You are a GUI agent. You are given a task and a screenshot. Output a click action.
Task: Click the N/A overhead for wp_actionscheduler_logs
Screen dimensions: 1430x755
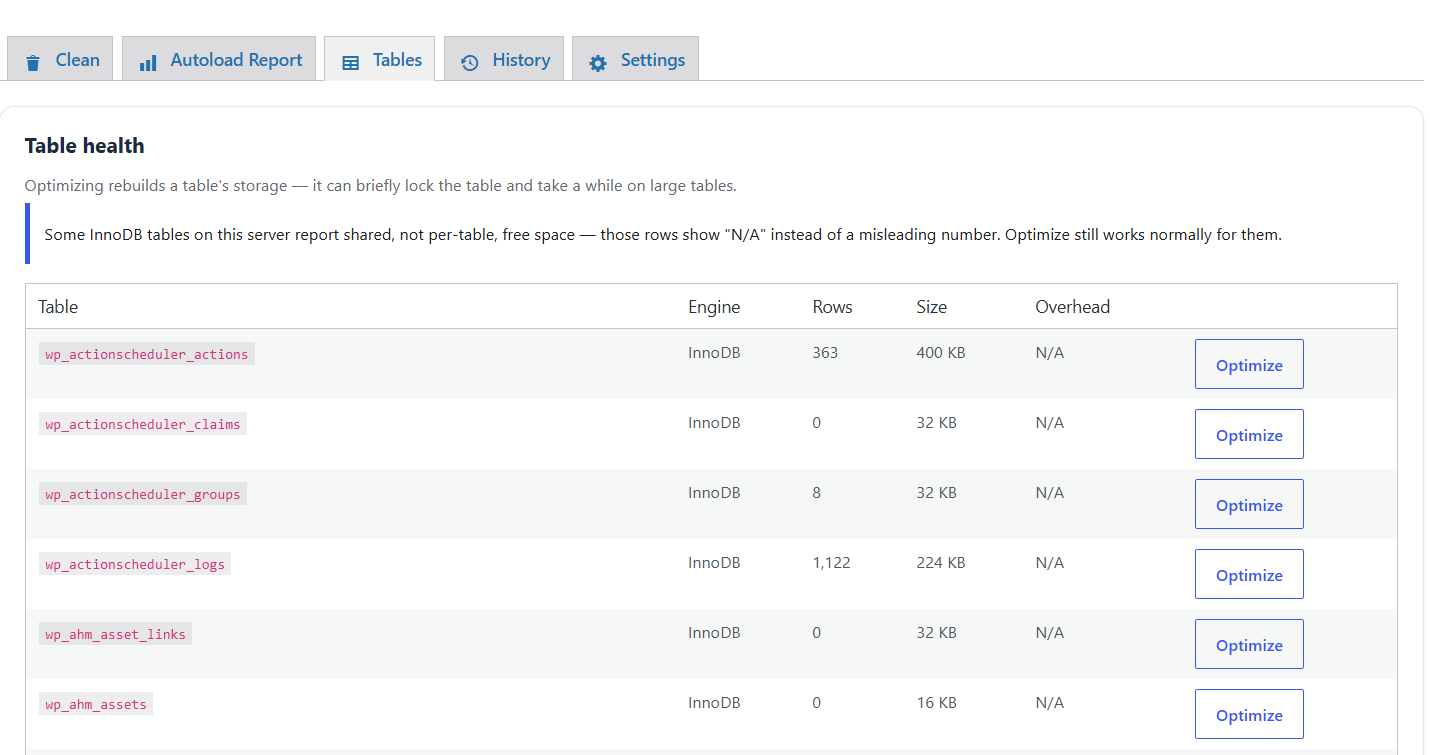coord(1049,563)
